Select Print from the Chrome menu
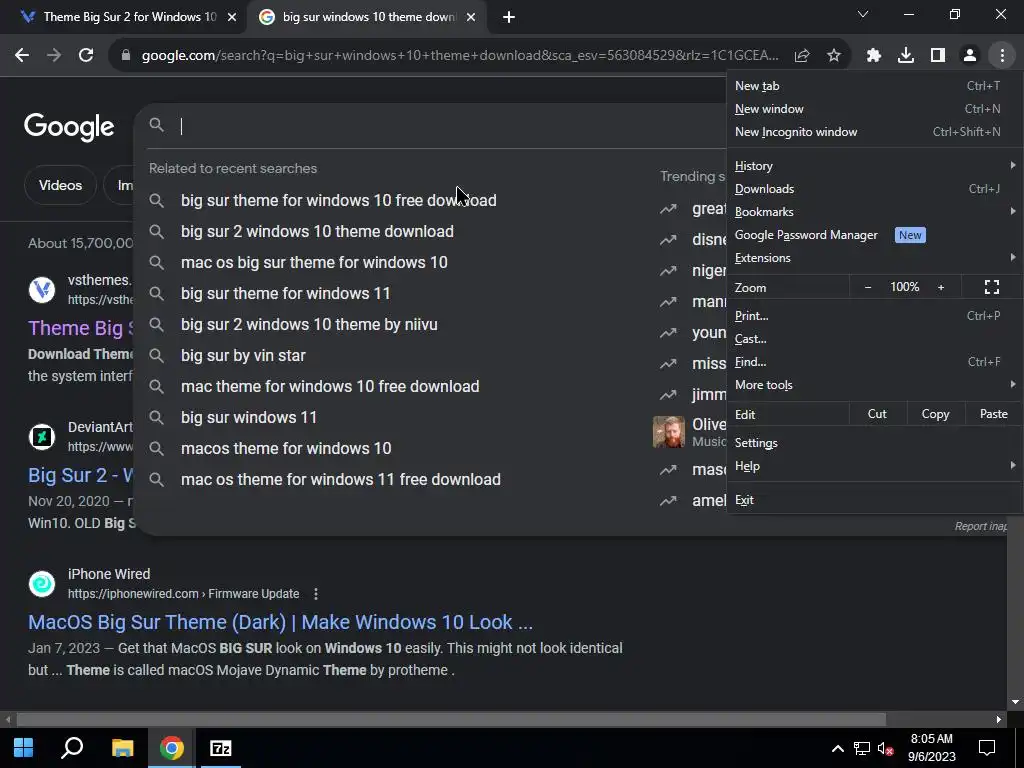This screenshot has width=1024, height=768. (x=874, y=316)
